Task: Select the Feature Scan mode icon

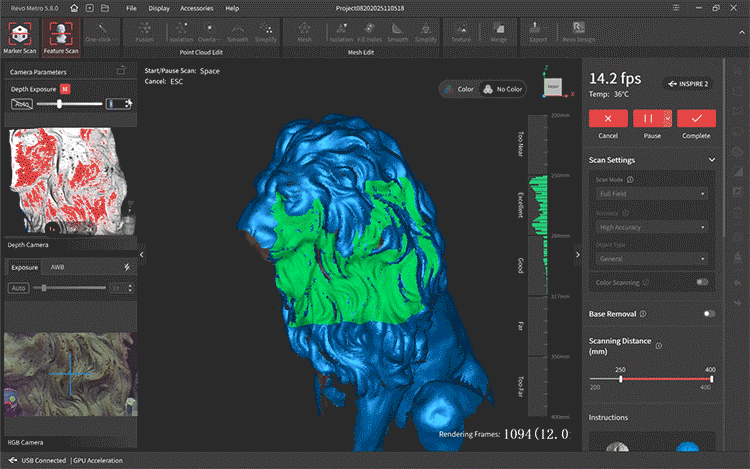Action: tap(61, 34)
